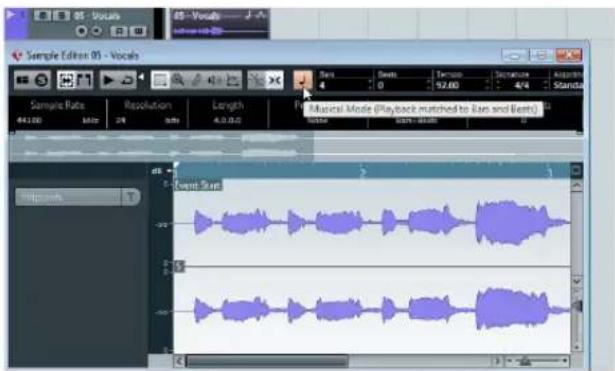This screenshot has height=371, width=615.
Task: Click the horizontal zoom slider handle
Action: coord(525,361)
